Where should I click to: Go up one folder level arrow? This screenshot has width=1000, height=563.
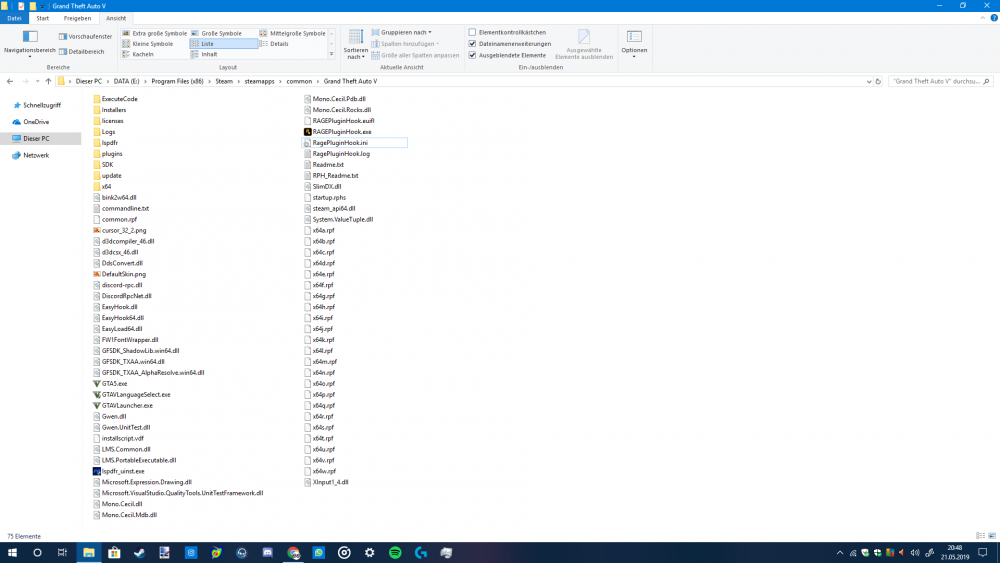(x=48, y=82)
